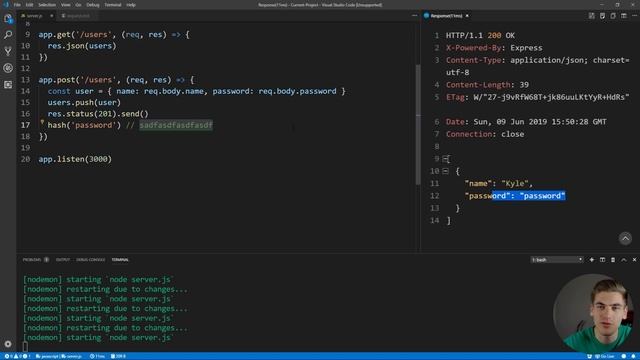Create a new terminal with plus icon
This screenshot has width=640, height=360.
tap(591, 260)
